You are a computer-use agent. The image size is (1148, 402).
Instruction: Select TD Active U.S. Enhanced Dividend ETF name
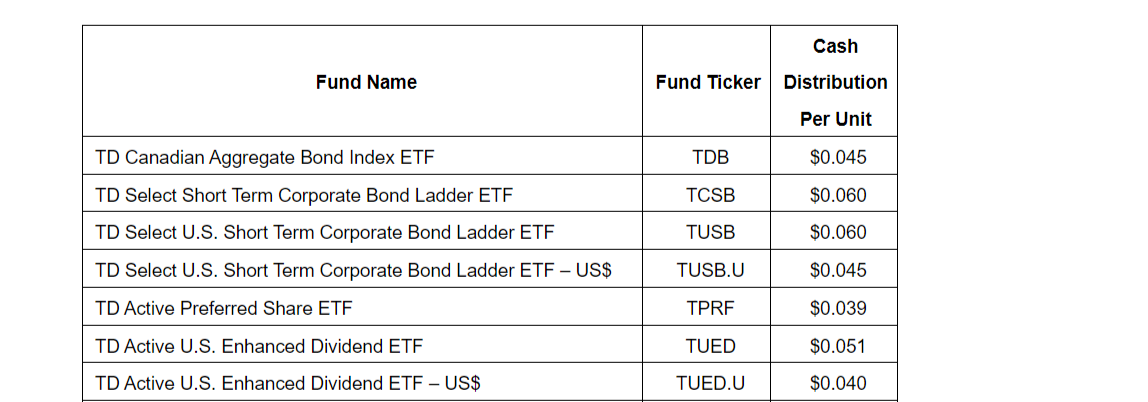pyautogui.click(x=259, y=346)
